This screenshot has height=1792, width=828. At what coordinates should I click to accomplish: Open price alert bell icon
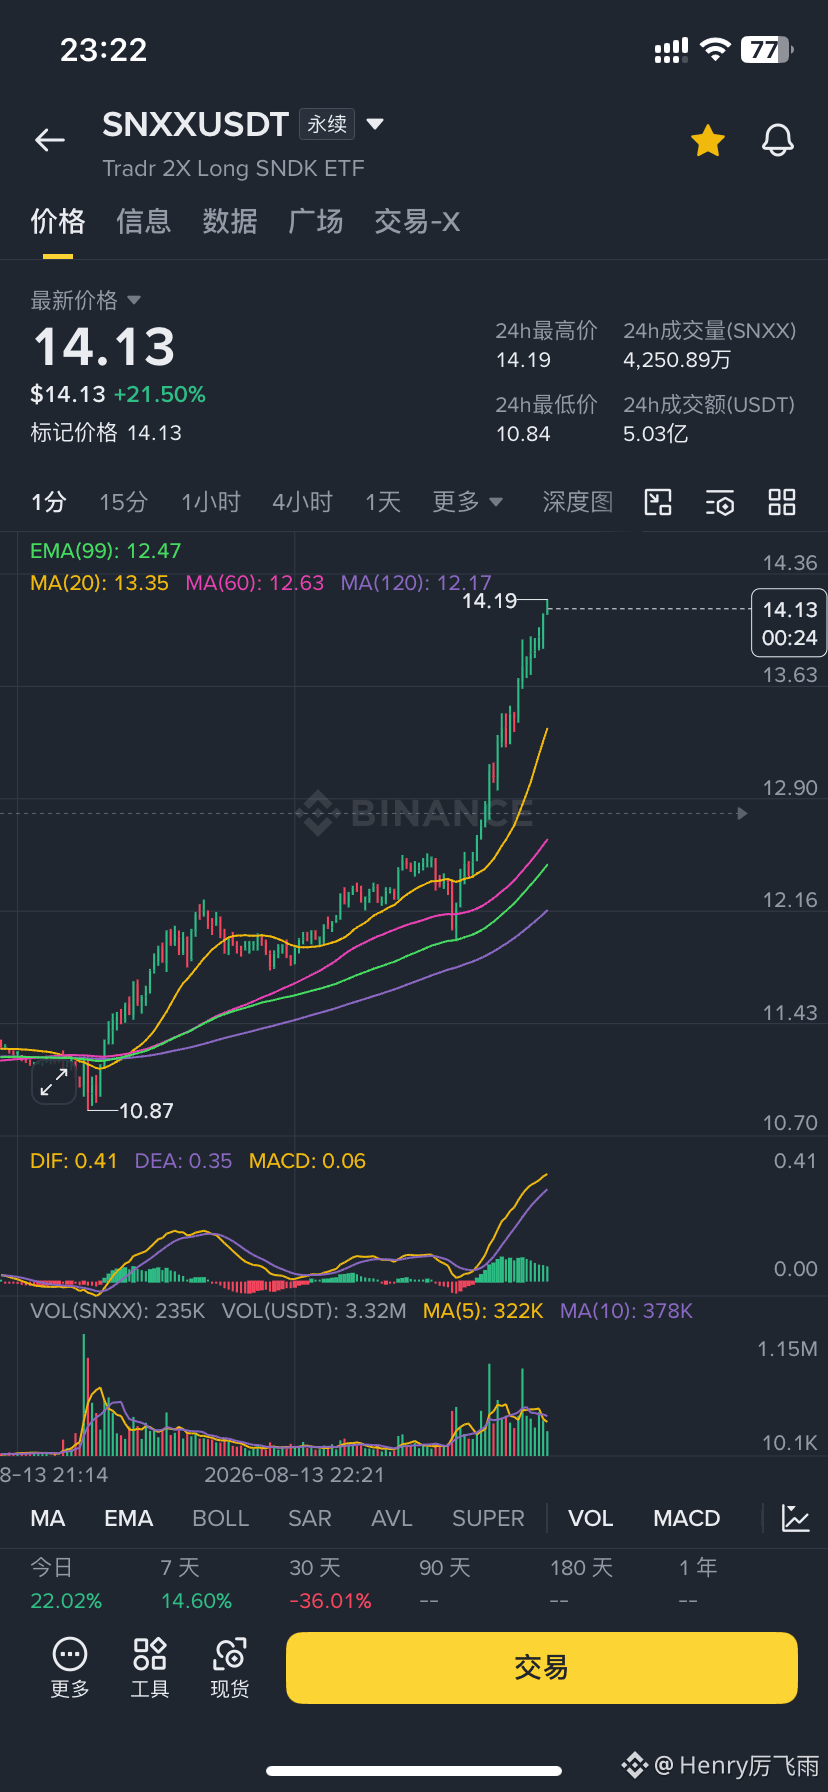(777, 141)
